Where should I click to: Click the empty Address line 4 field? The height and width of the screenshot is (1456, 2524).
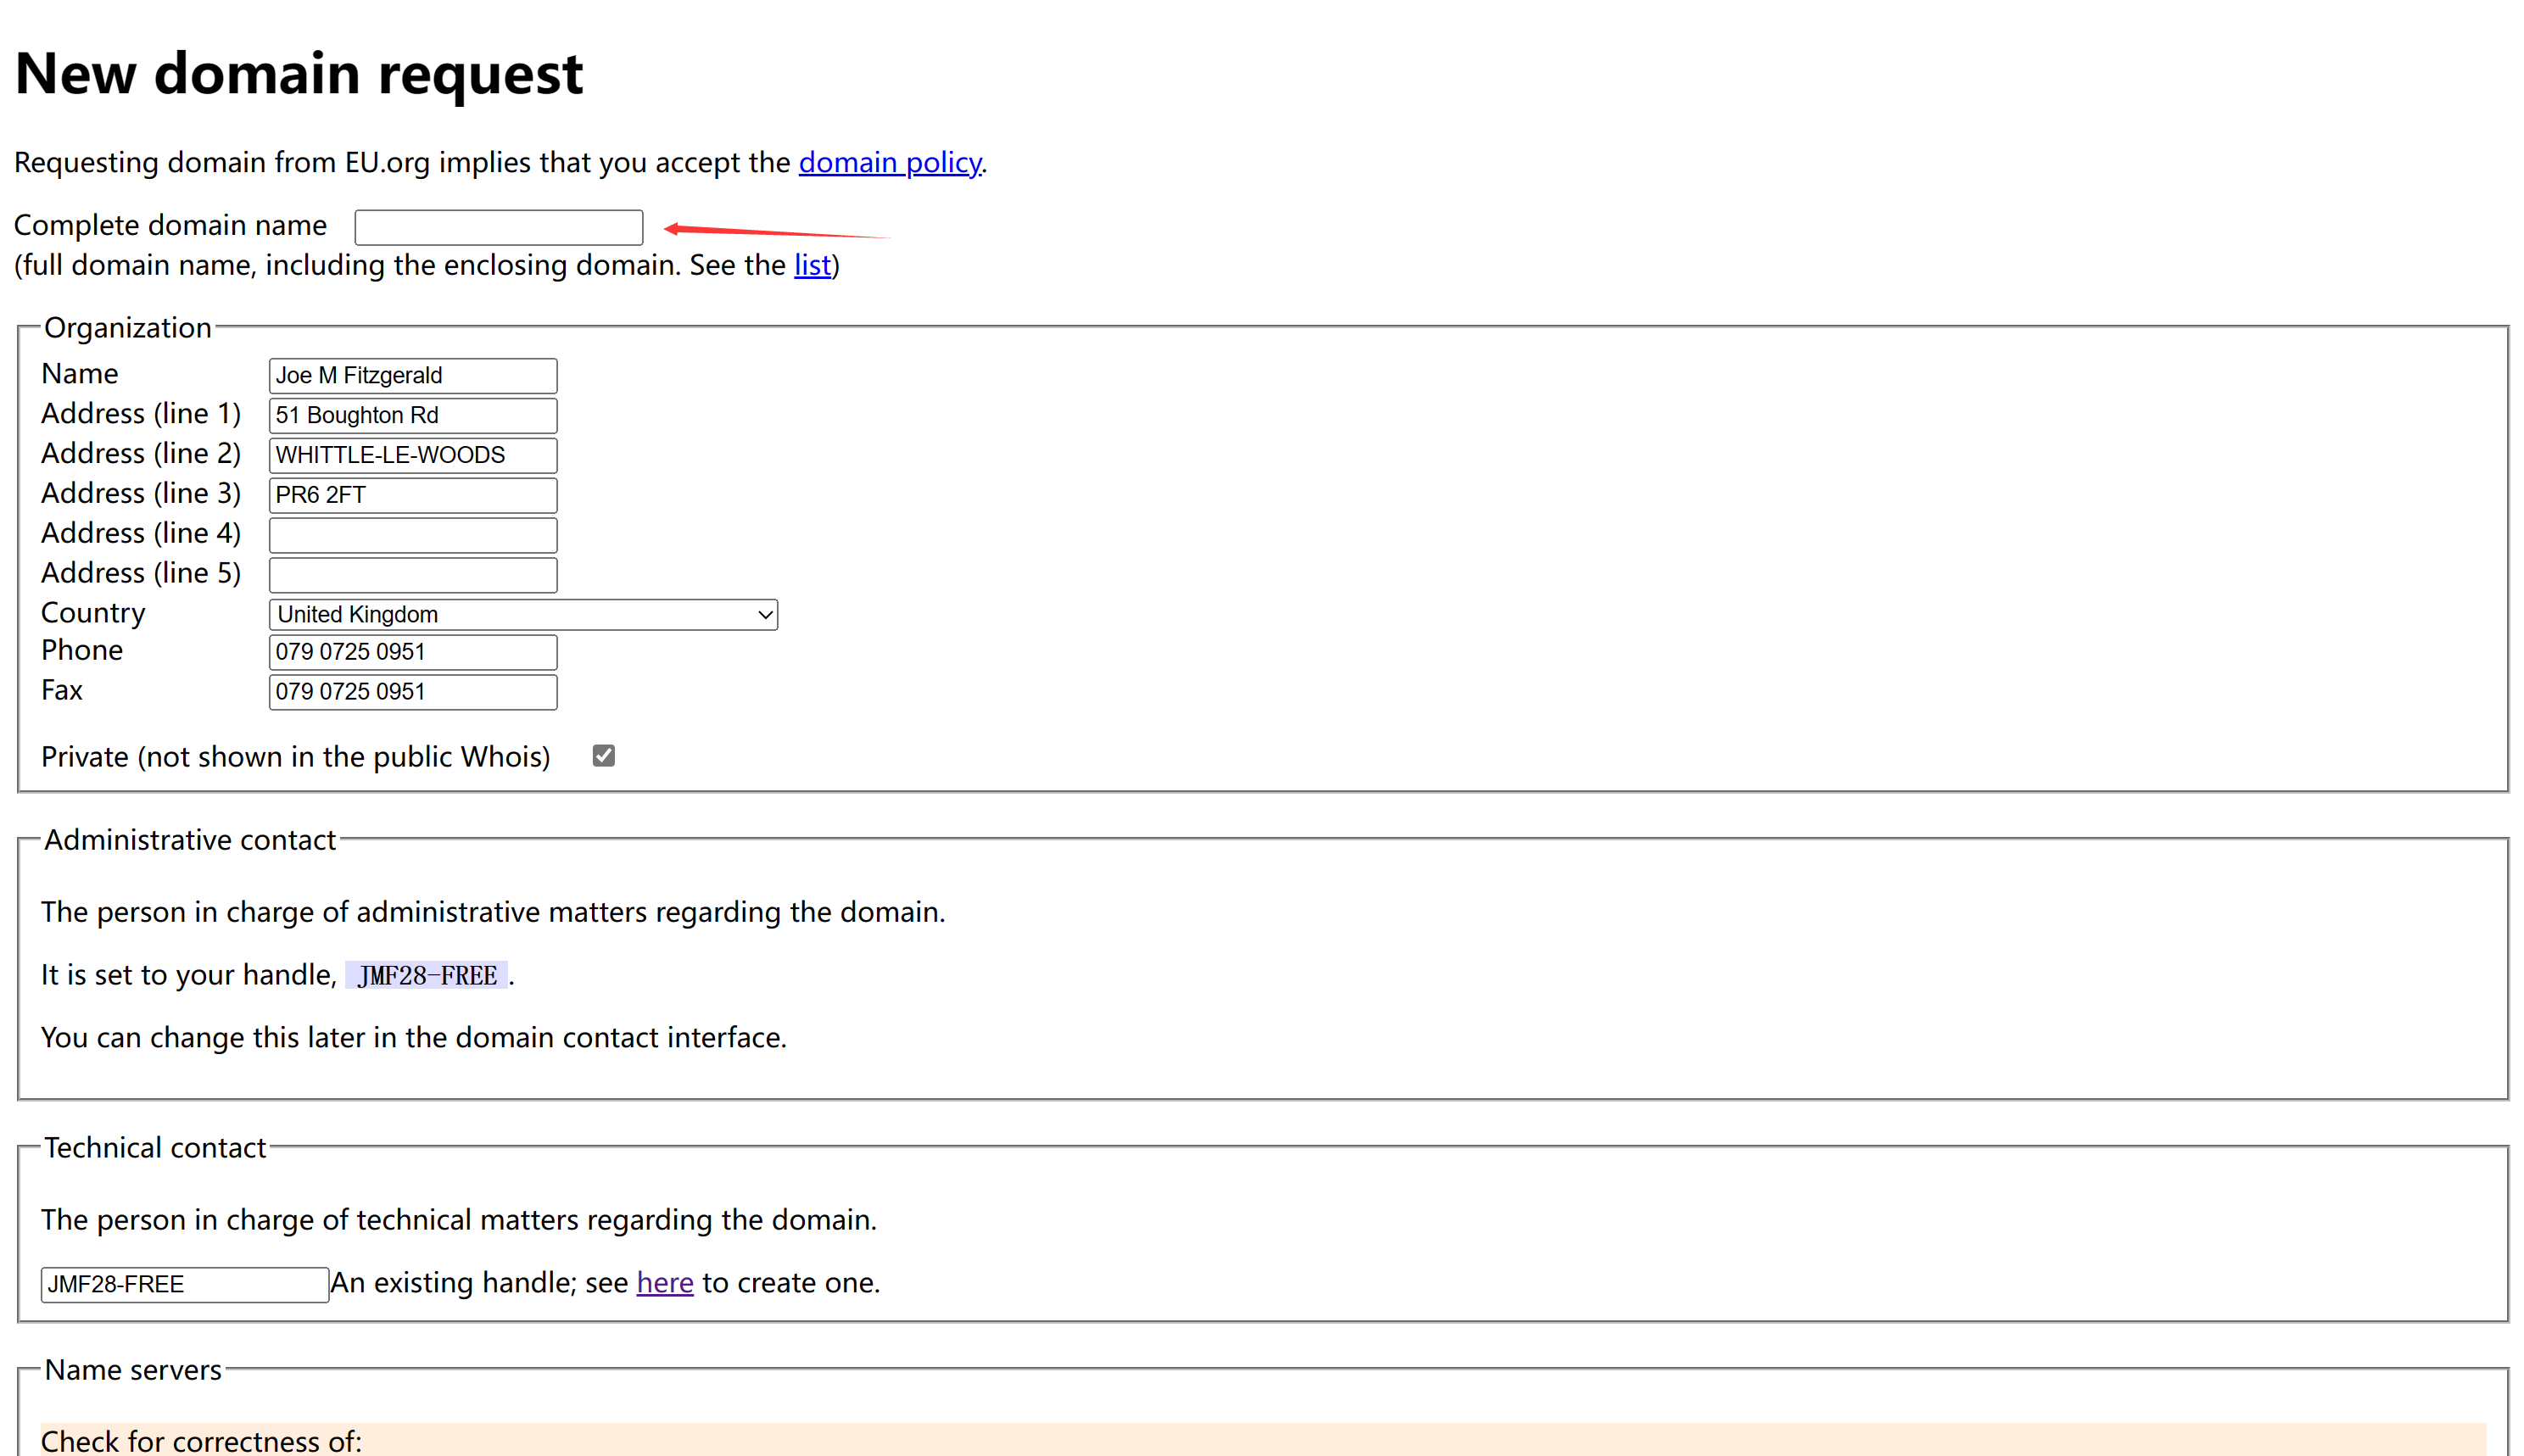412,535
